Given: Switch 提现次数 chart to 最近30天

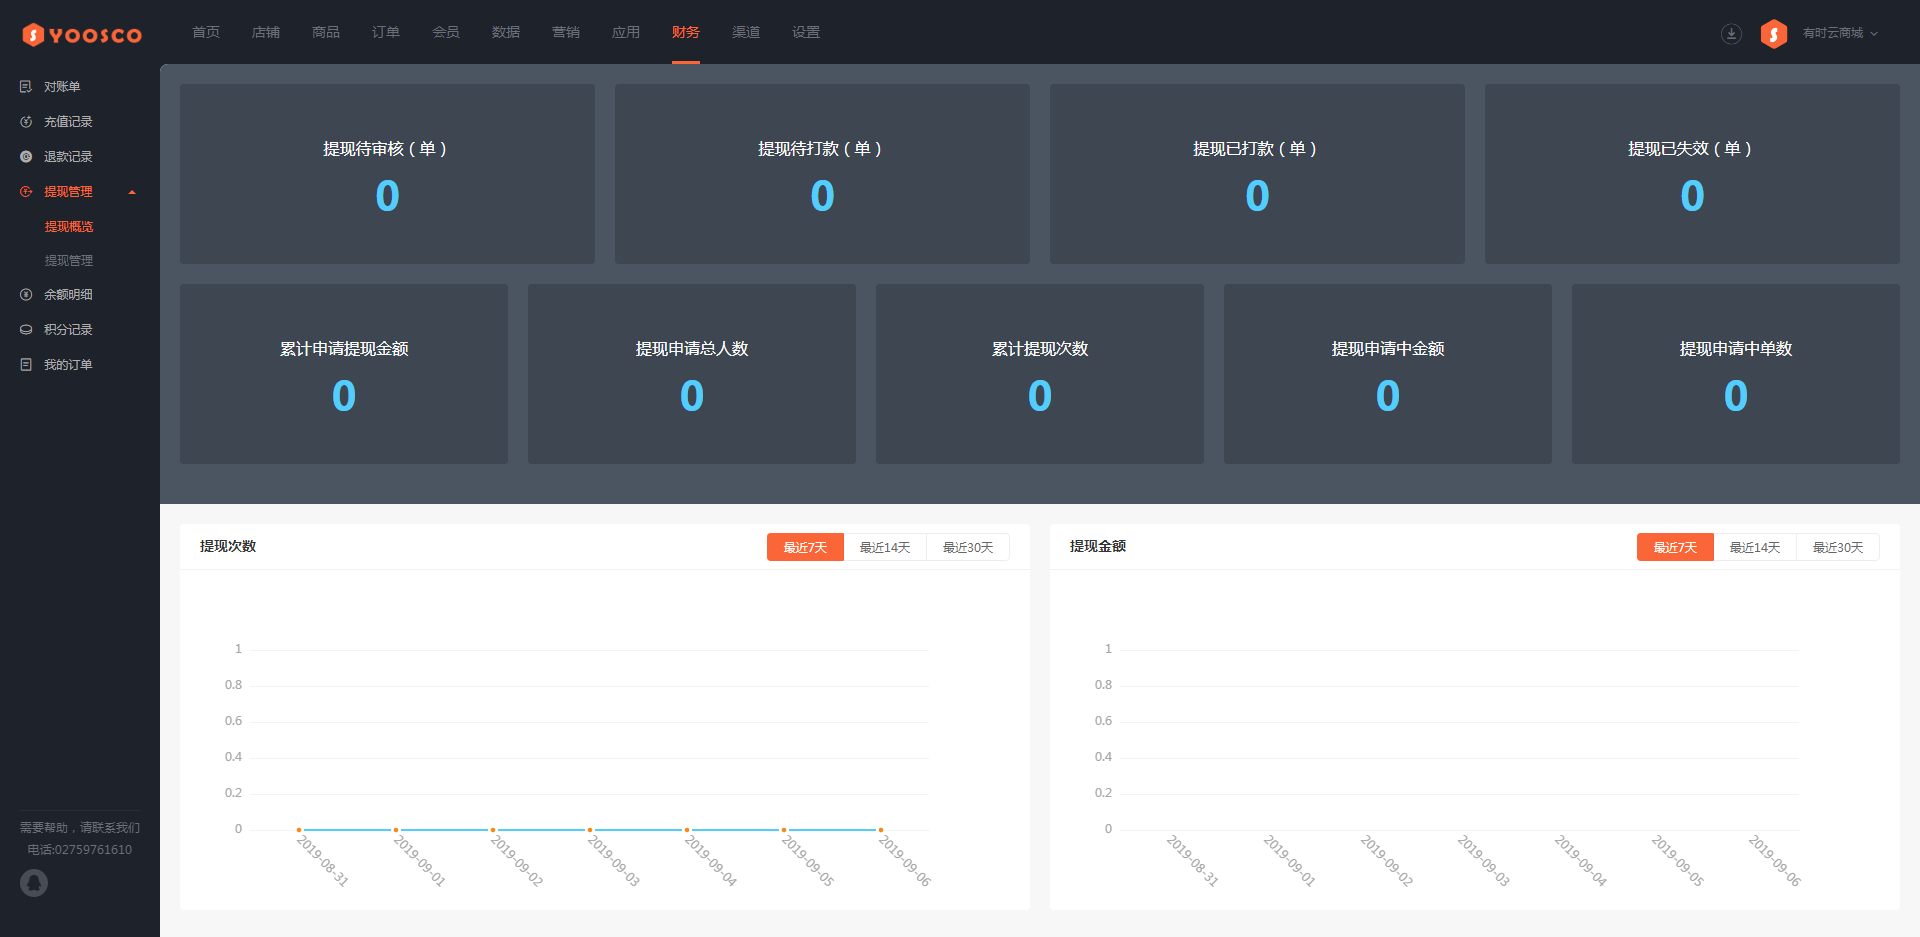Looking at the screenshot, I should tap(968, 547).
